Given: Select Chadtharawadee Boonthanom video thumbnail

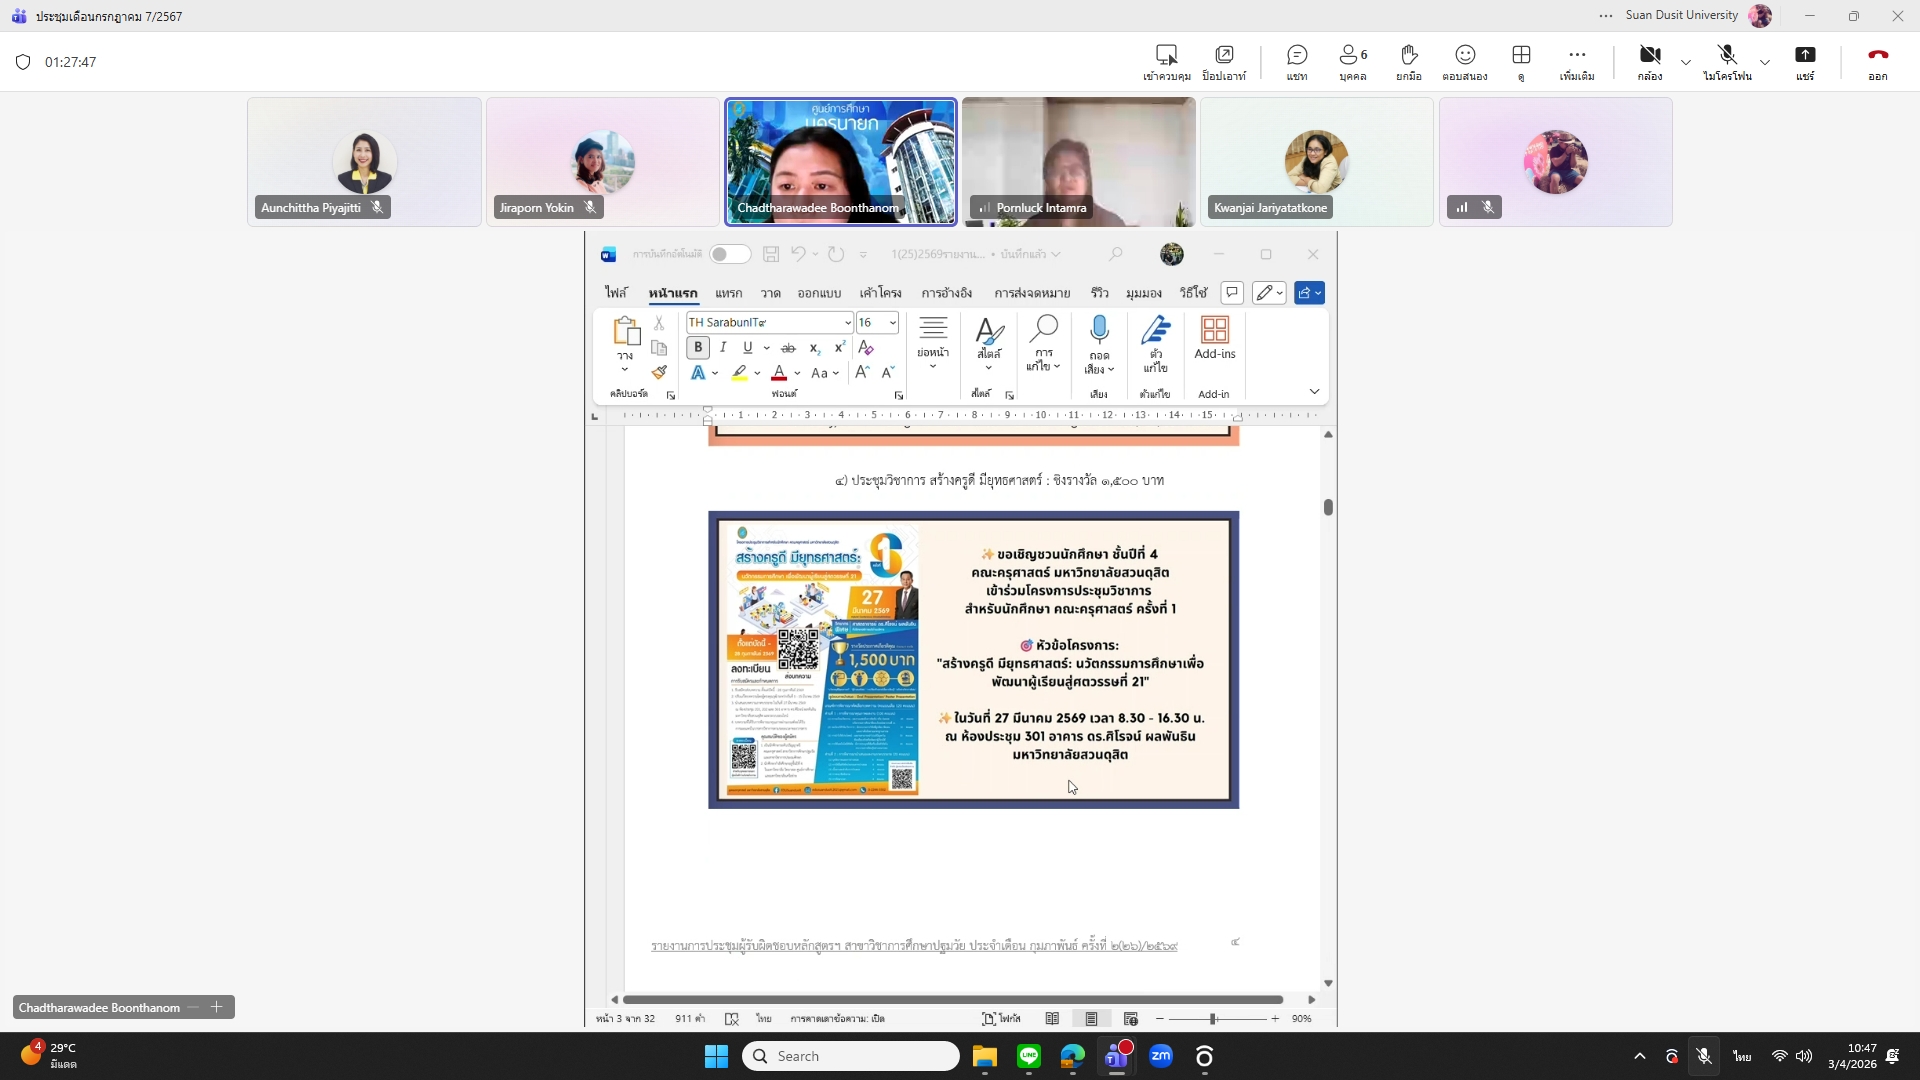Looking at the screenshot, I should 840,161.
